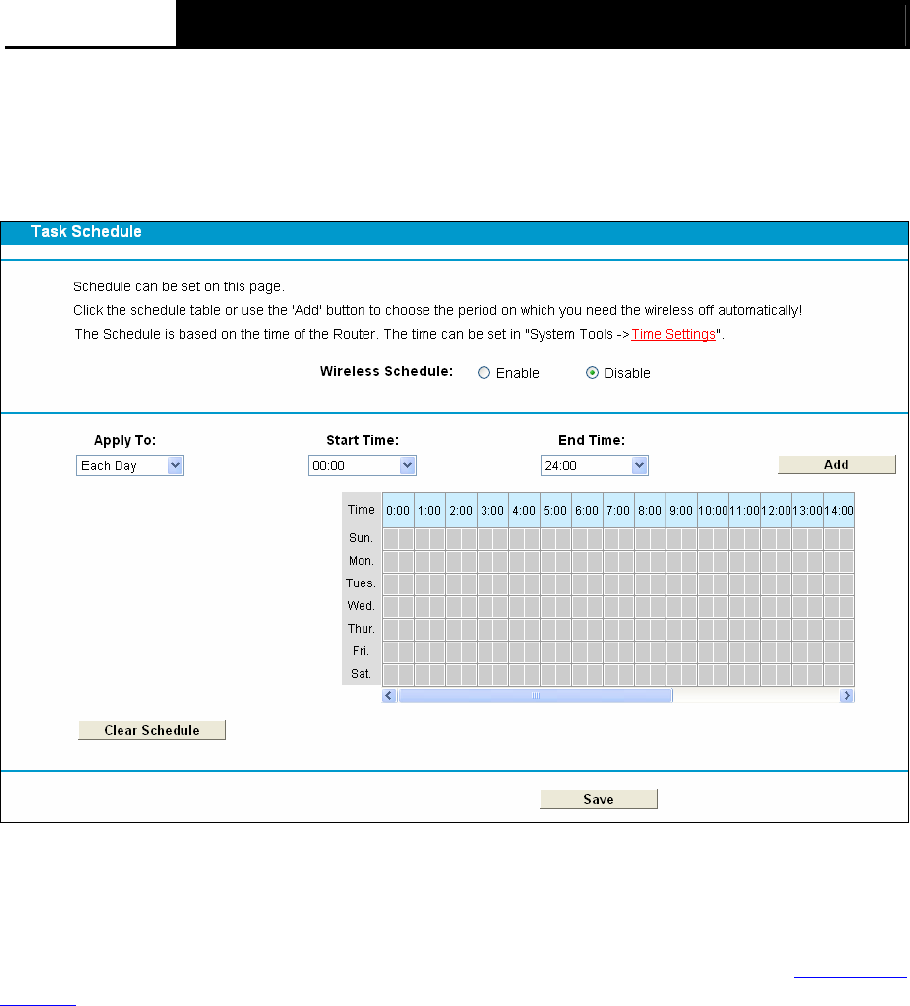This screenshot has width=910, height=1006.
Task: Open the End Time dropdown
Action: (594, 466)
